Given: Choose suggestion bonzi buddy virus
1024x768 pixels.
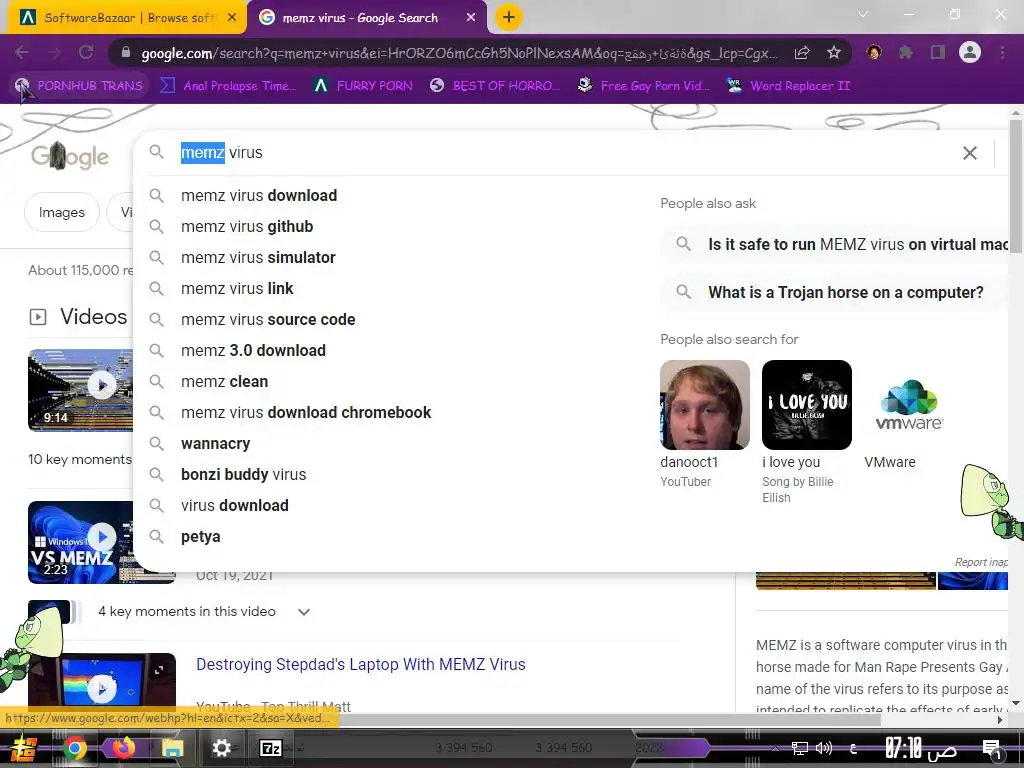Looking at the screenshot, I should pyautogui.click(x=243, y=475).
